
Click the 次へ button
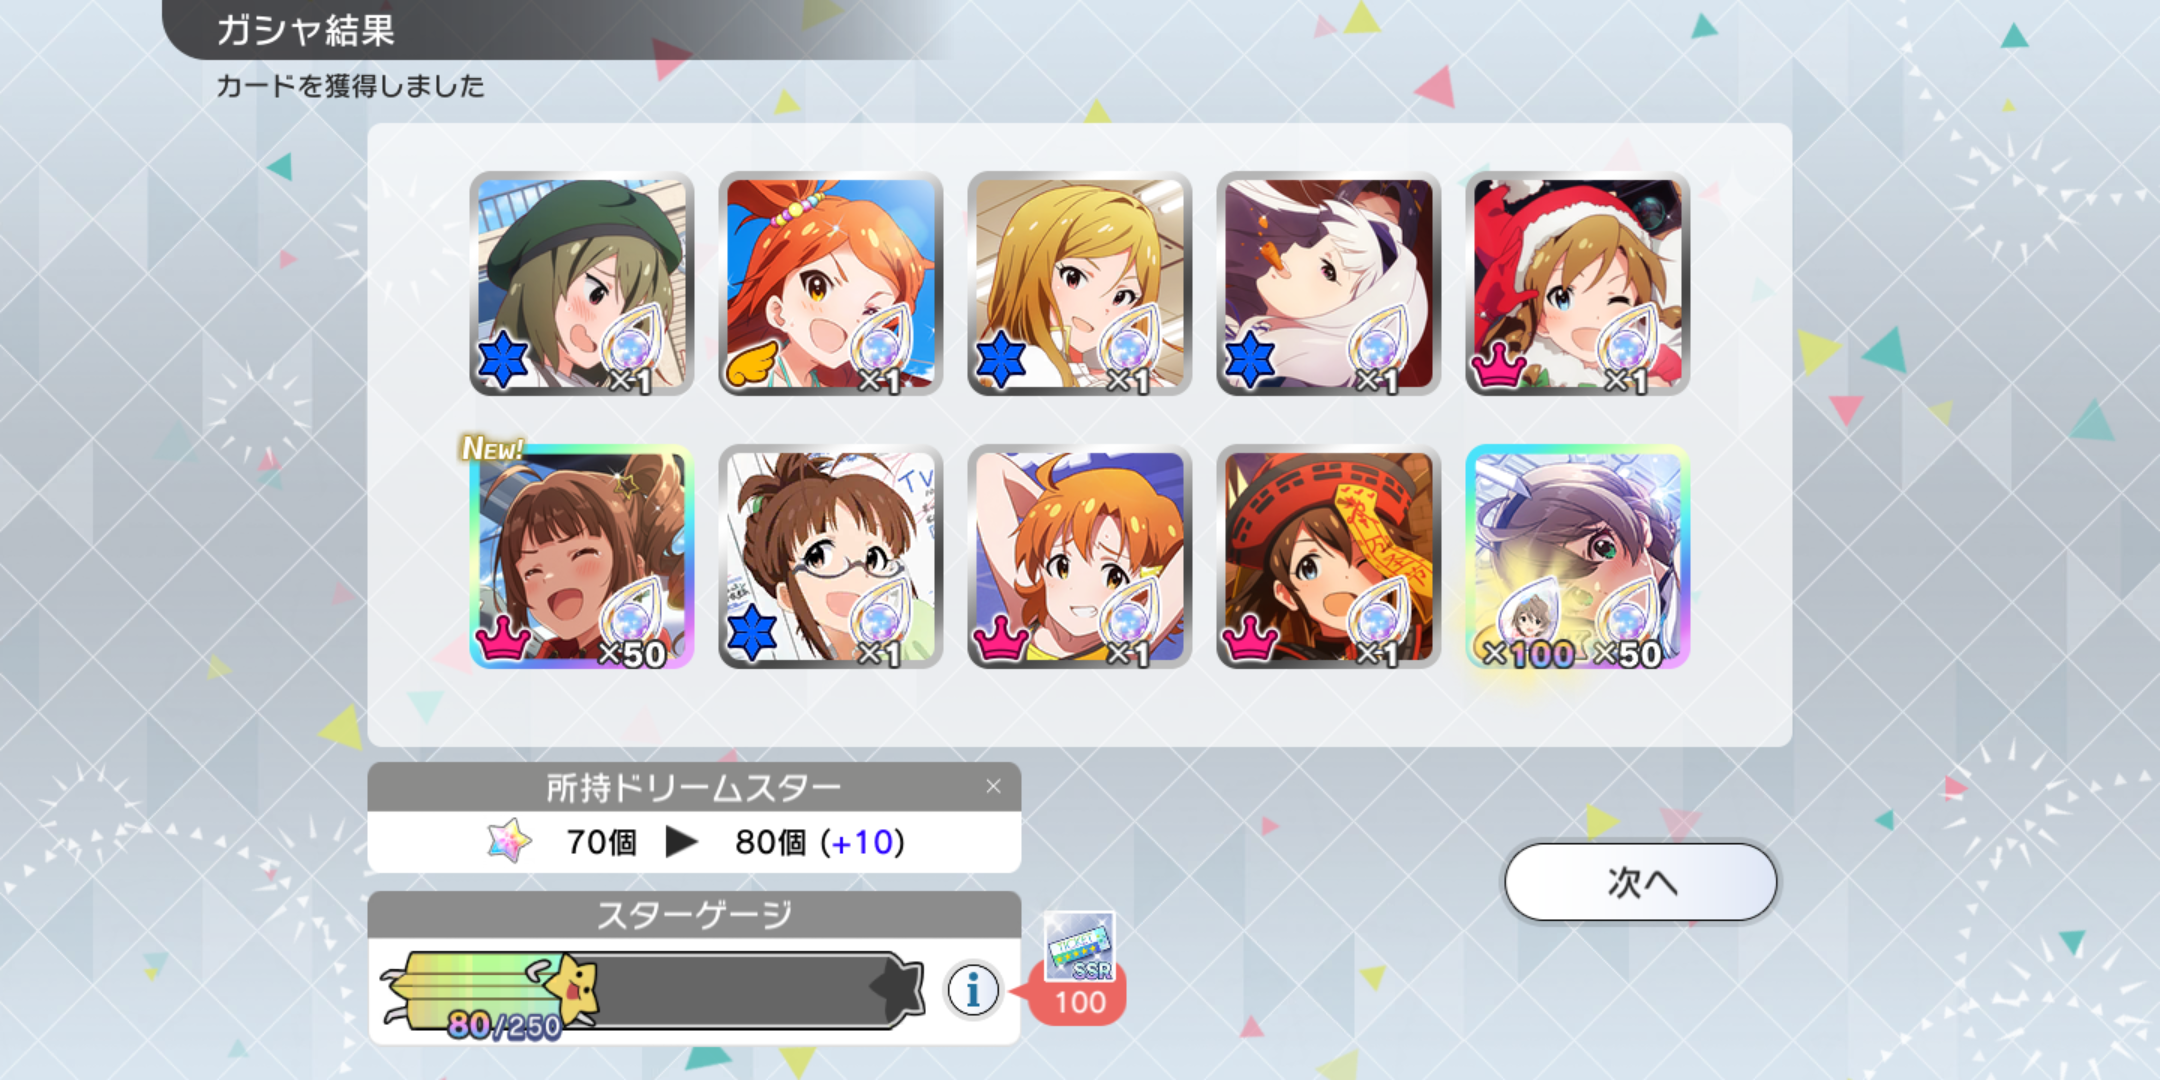pos(1640,882)
